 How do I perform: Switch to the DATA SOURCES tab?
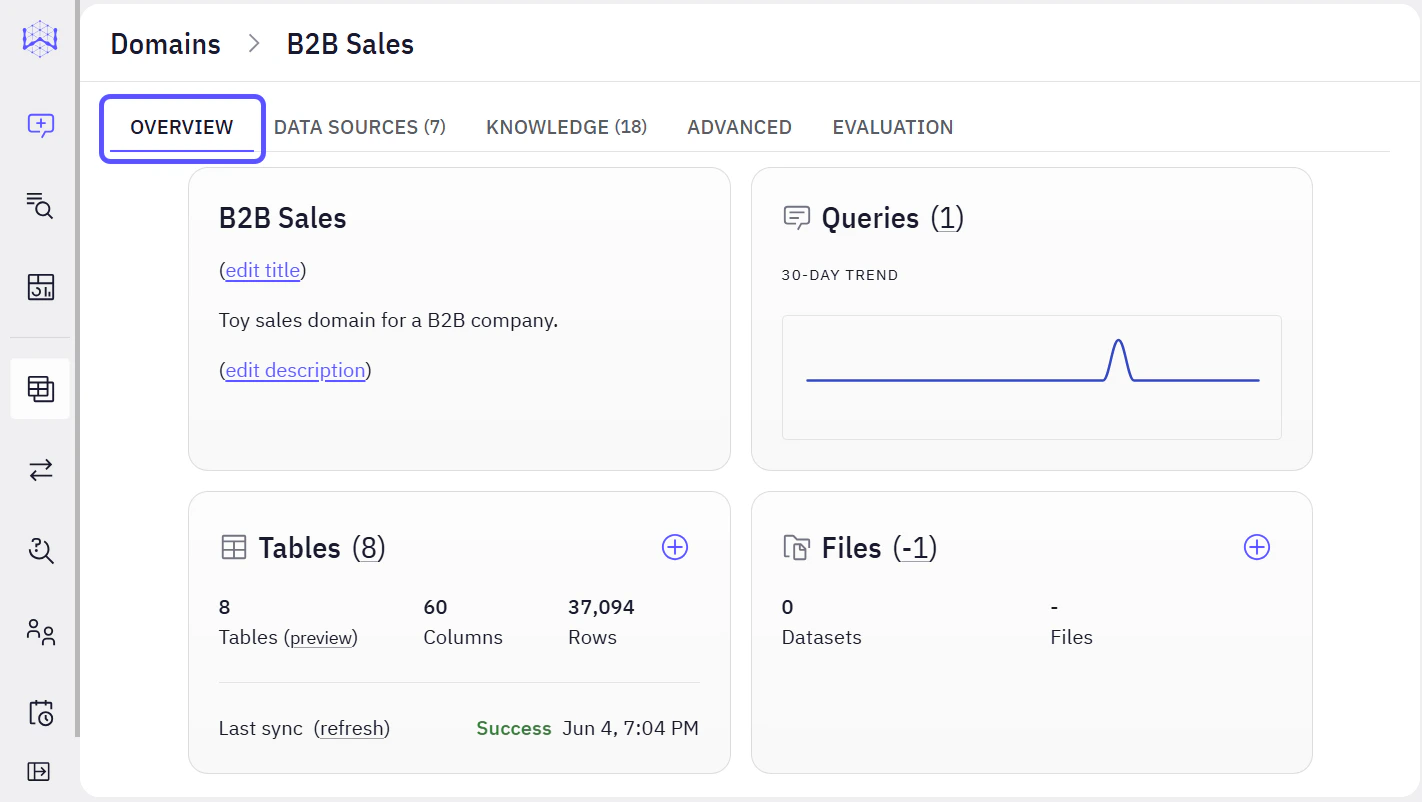pyautogui.click(x=360, y=127)
